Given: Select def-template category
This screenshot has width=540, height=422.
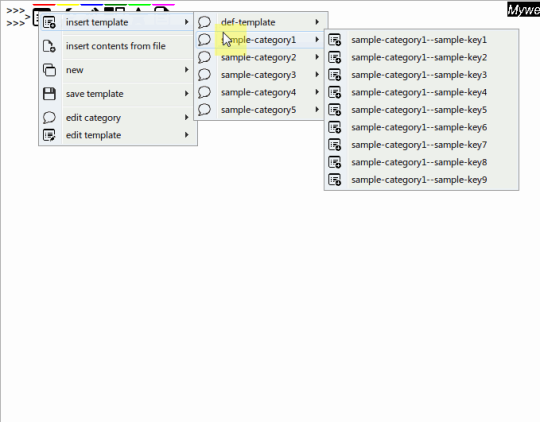Looking at the screenshot, I should 260,22.
